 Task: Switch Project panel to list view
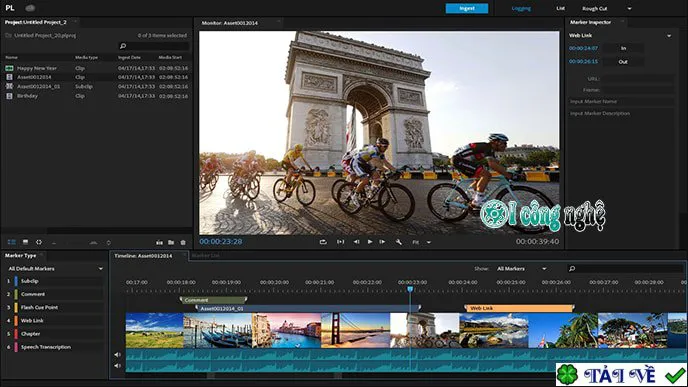12,242
